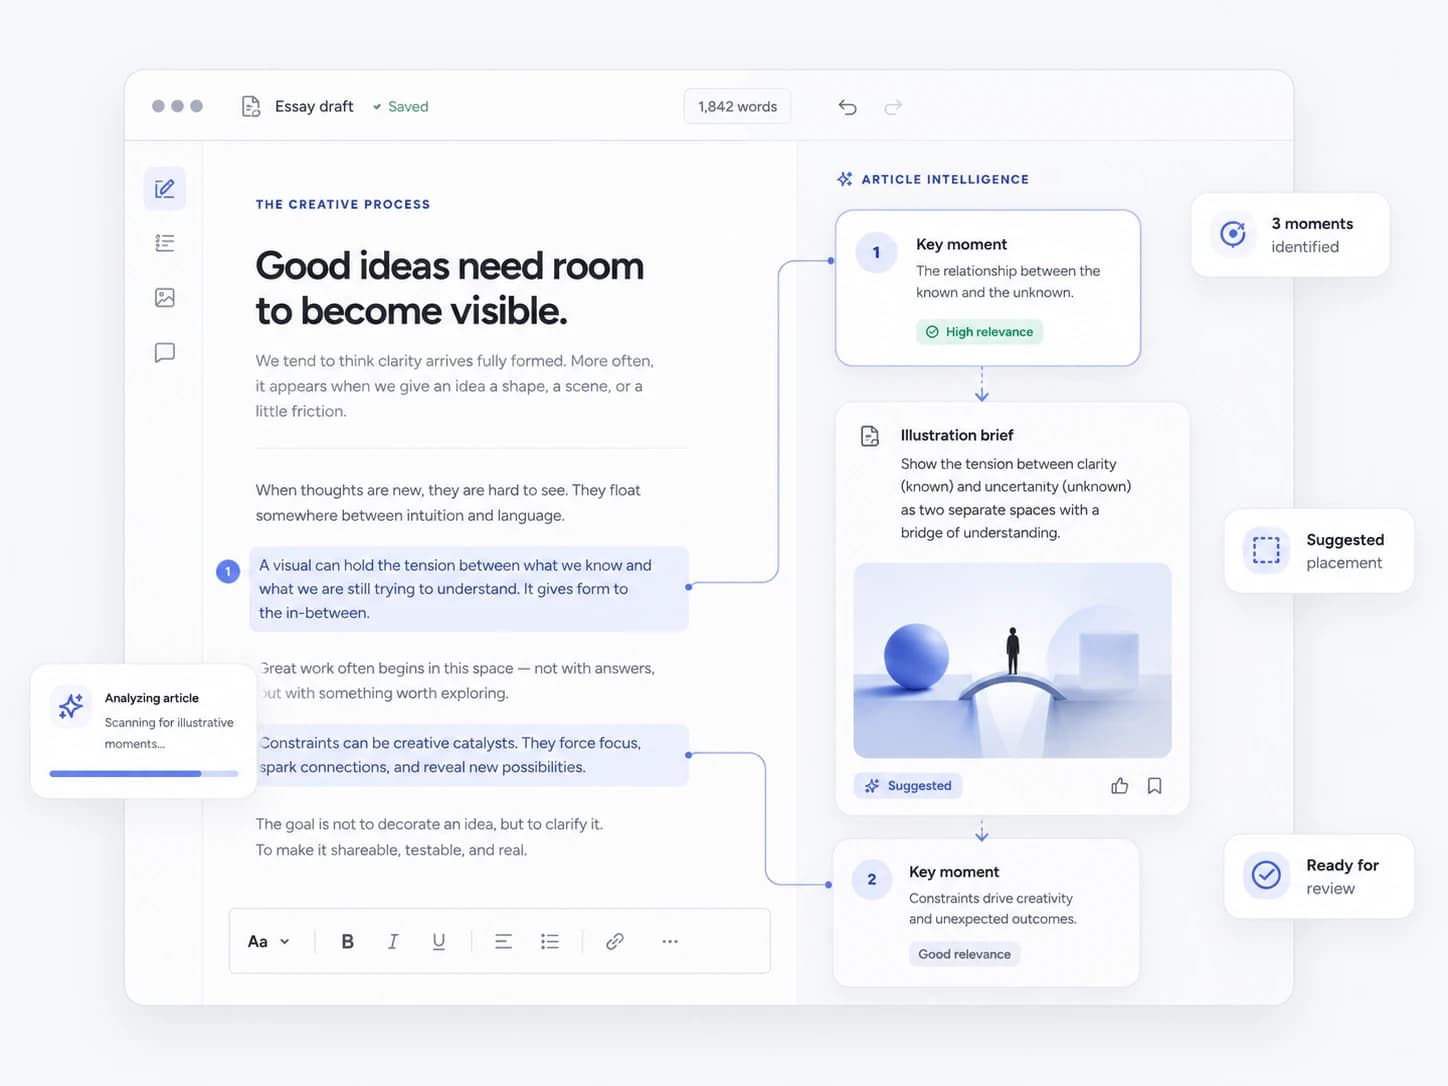Open the bridge illustration thumbnail

click(1012, 660)
